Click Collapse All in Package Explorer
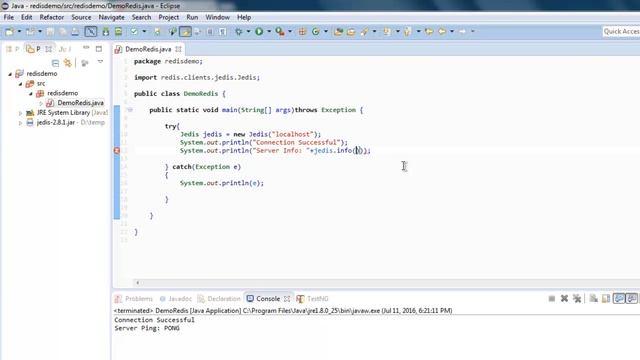 (56, 63)
